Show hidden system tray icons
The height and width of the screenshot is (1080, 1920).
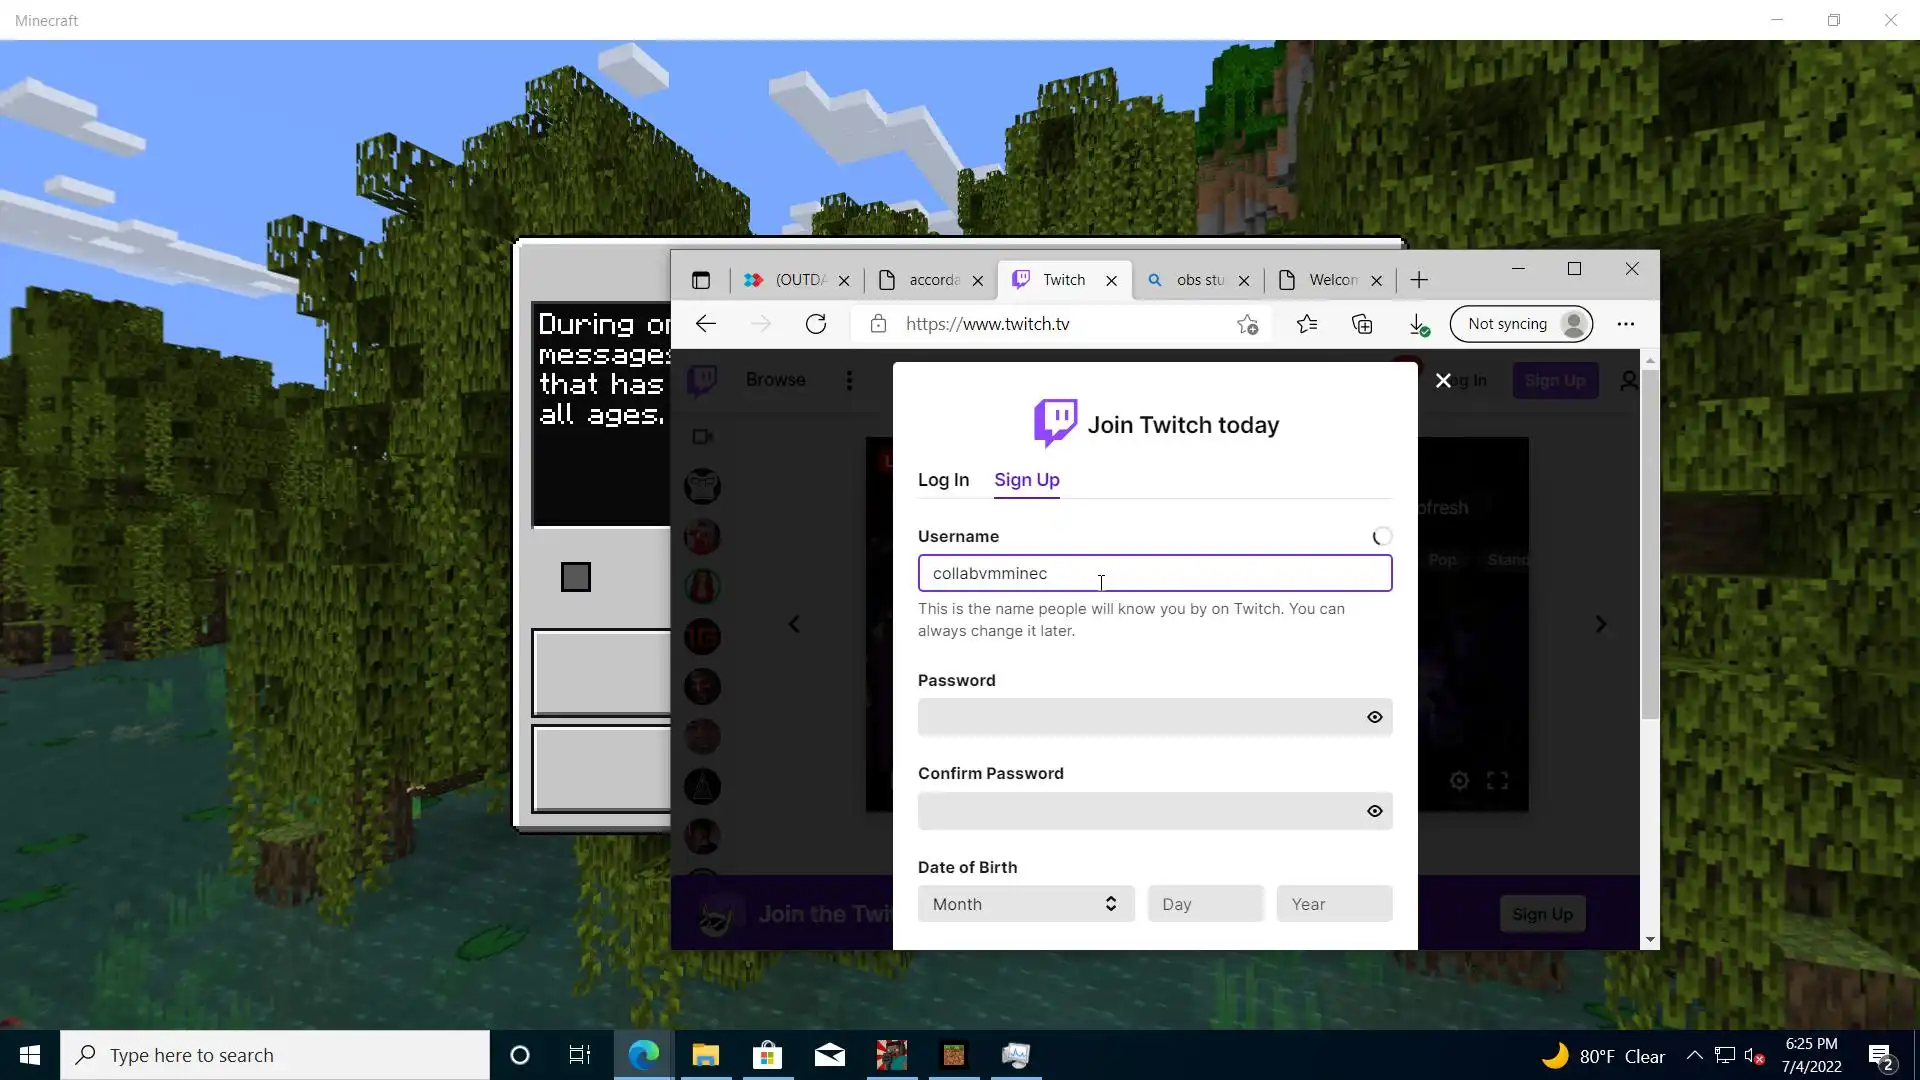point(1694,1055)
